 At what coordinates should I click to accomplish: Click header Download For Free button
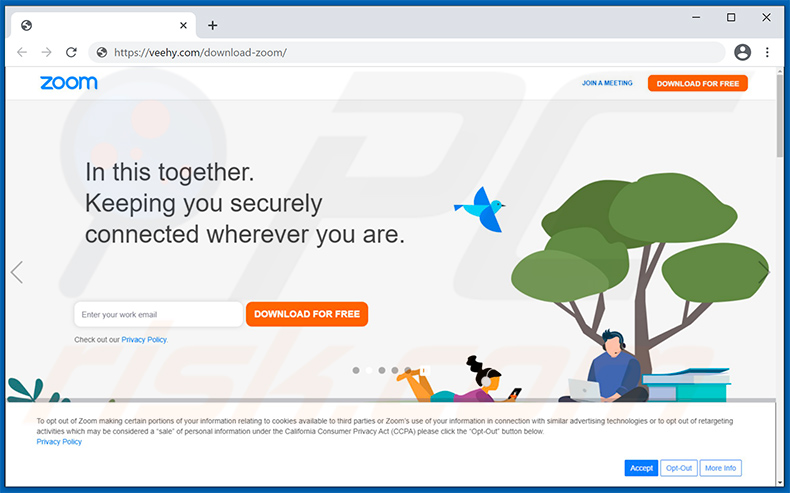tap(698, 84)
